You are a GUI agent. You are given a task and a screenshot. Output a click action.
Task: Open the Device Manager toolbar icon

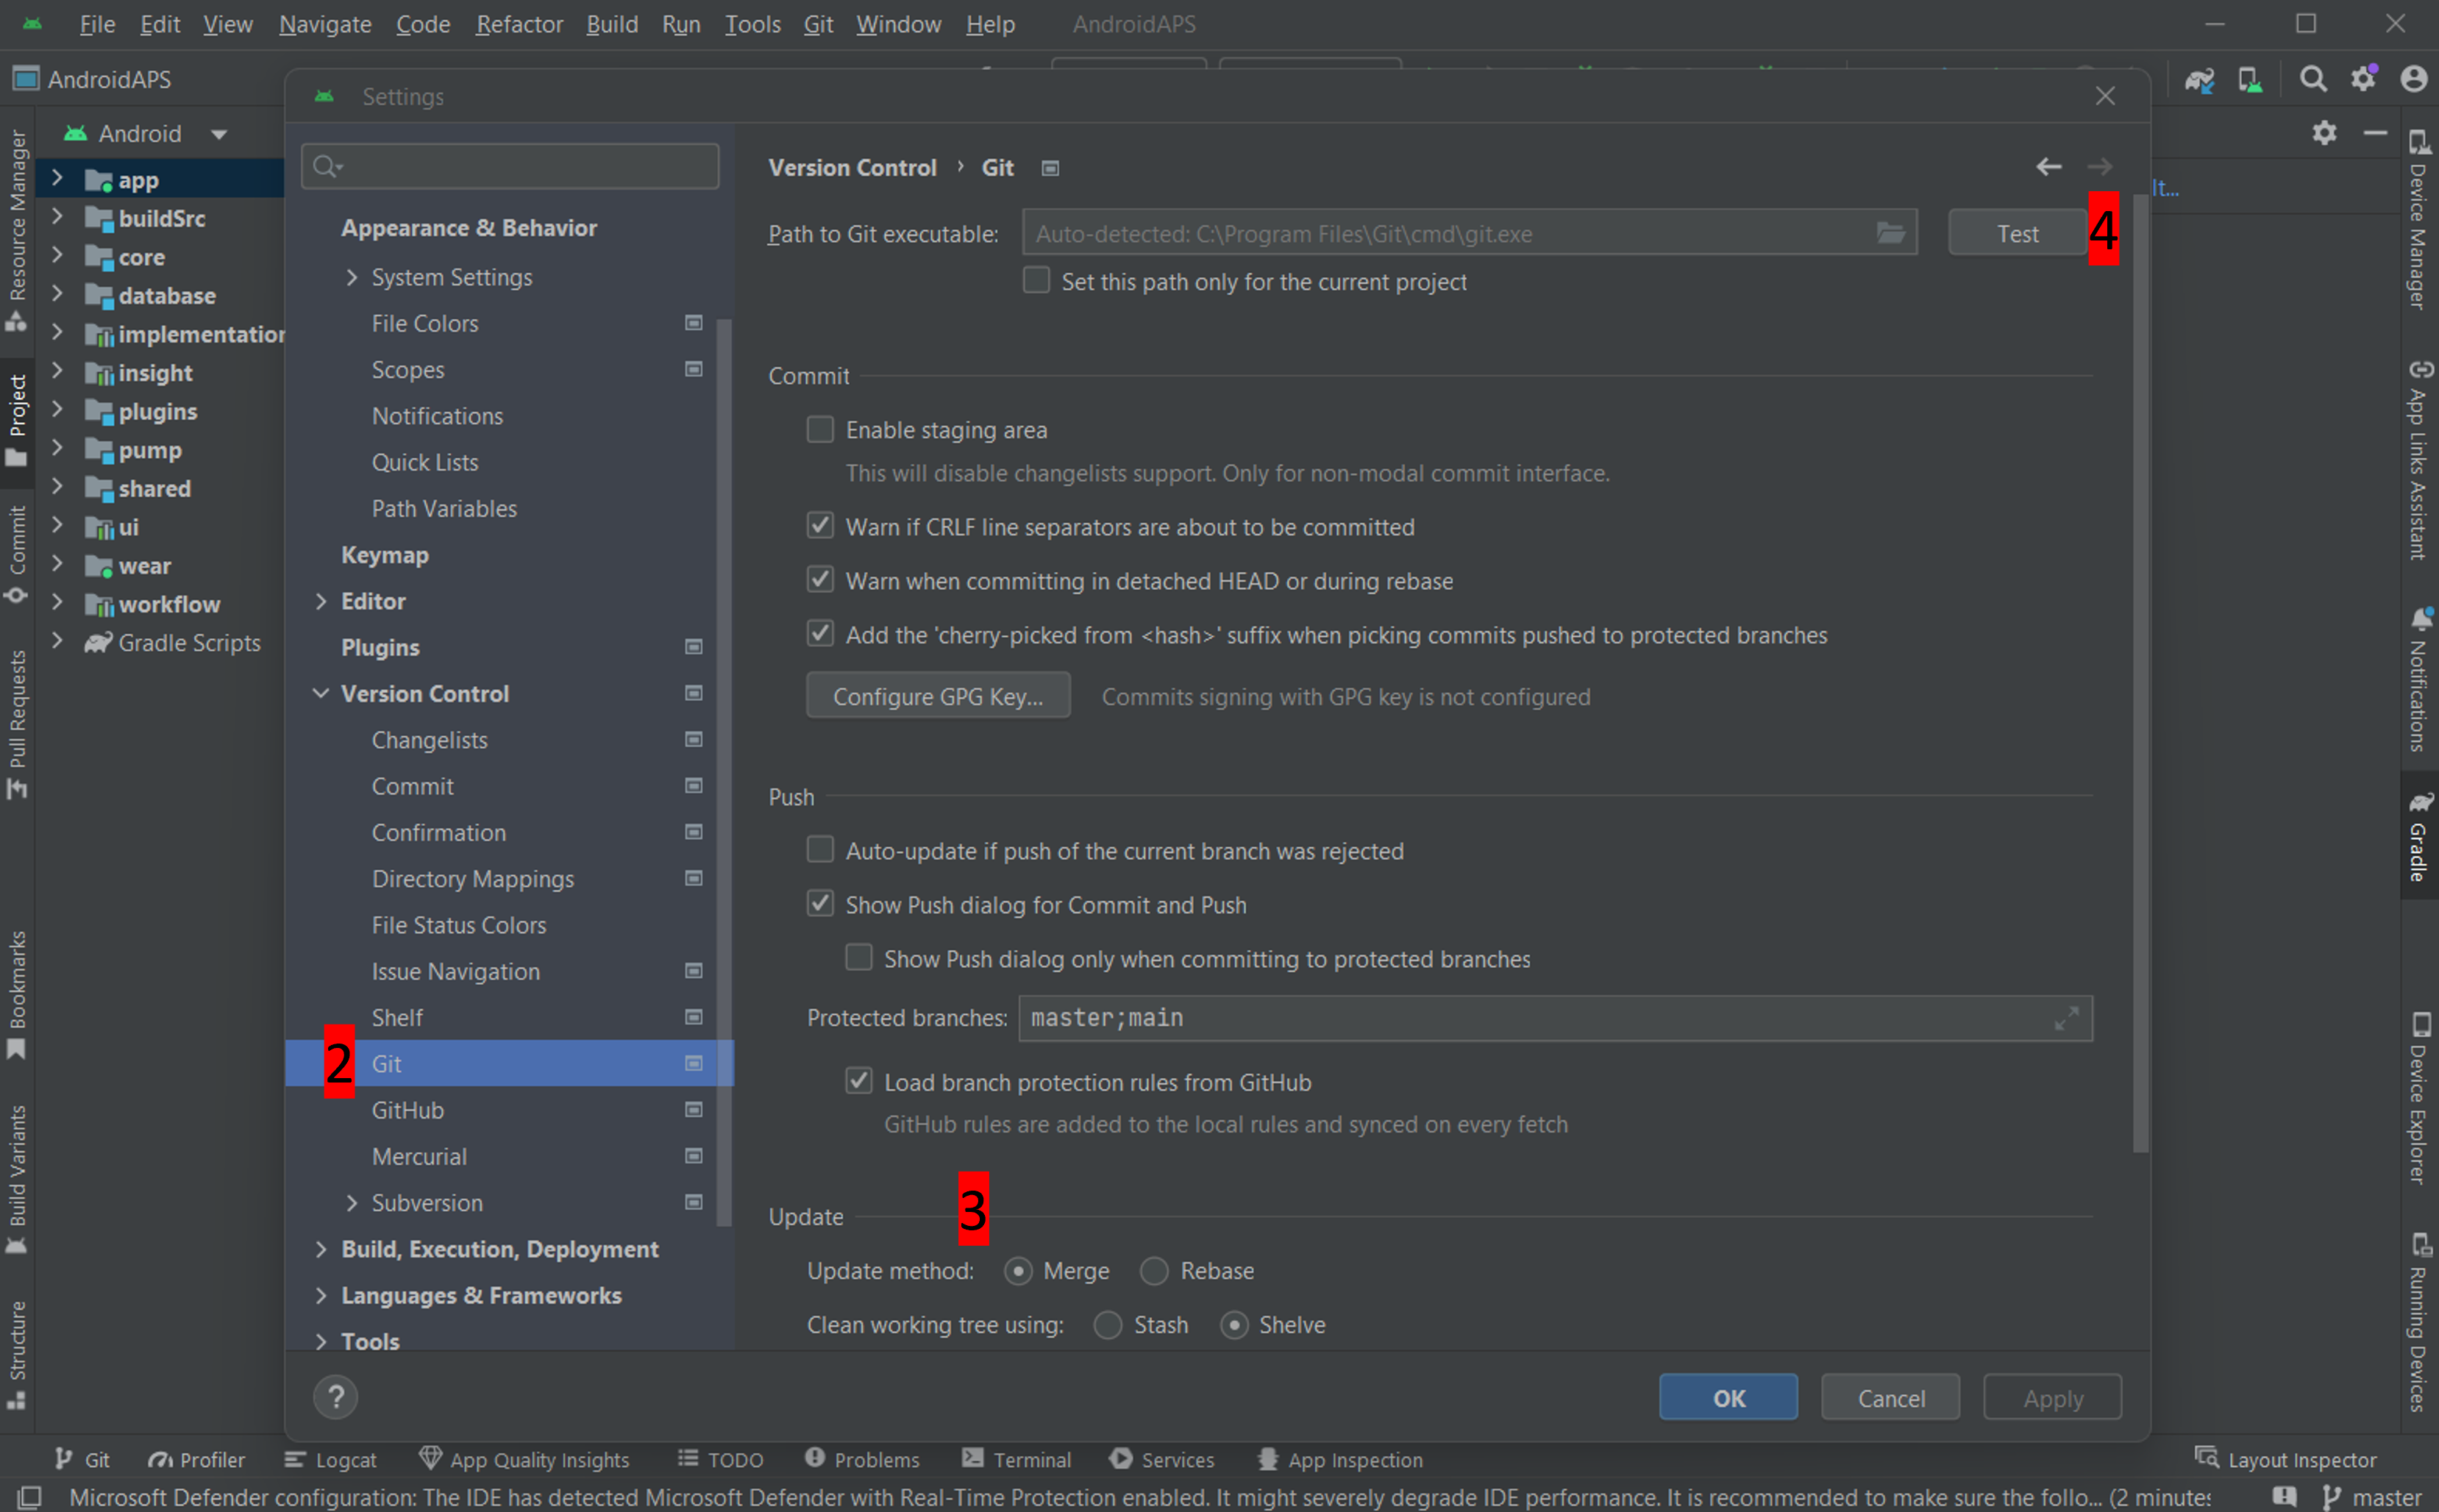tap(2249, 80)
